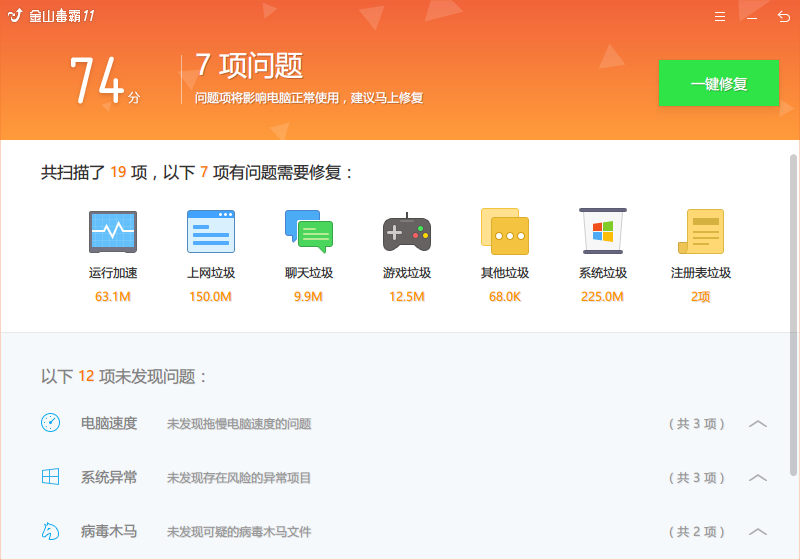The image size is (800, 560).
Task: Click the 游戏垃圾 gamepad icon
Action: click(x=407, y=233)
